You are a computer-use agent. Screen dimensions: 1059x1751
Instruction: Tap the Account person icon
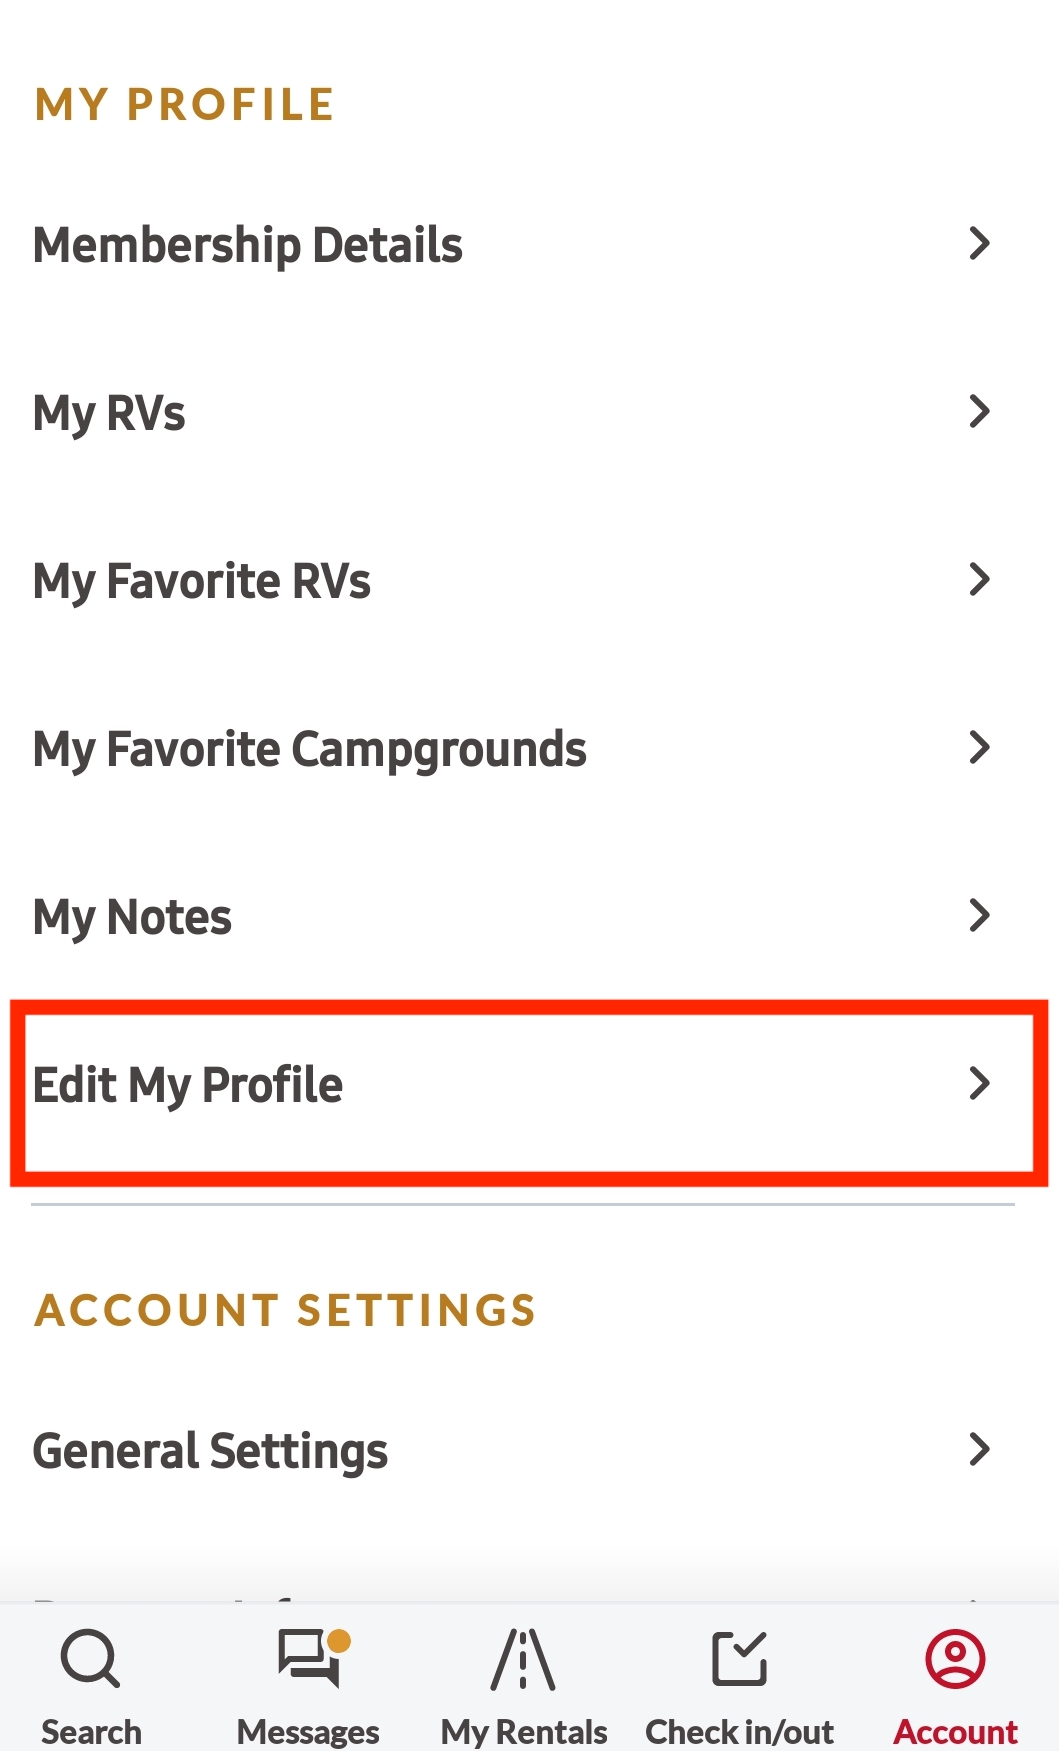(x=955, y=1658)
